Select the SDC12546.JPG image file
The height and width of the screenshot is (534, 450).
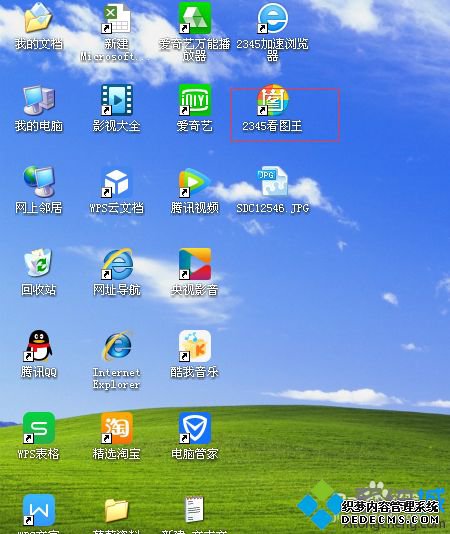[x=273, y=182]
